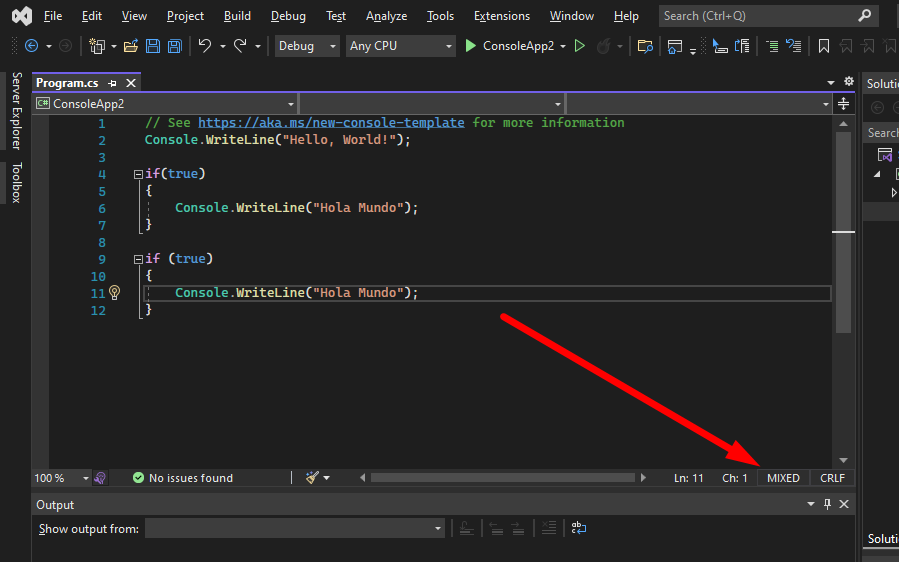
Task: Click the code cleanup broom icon
Action: pyautogui.click(x=312, y=478)
